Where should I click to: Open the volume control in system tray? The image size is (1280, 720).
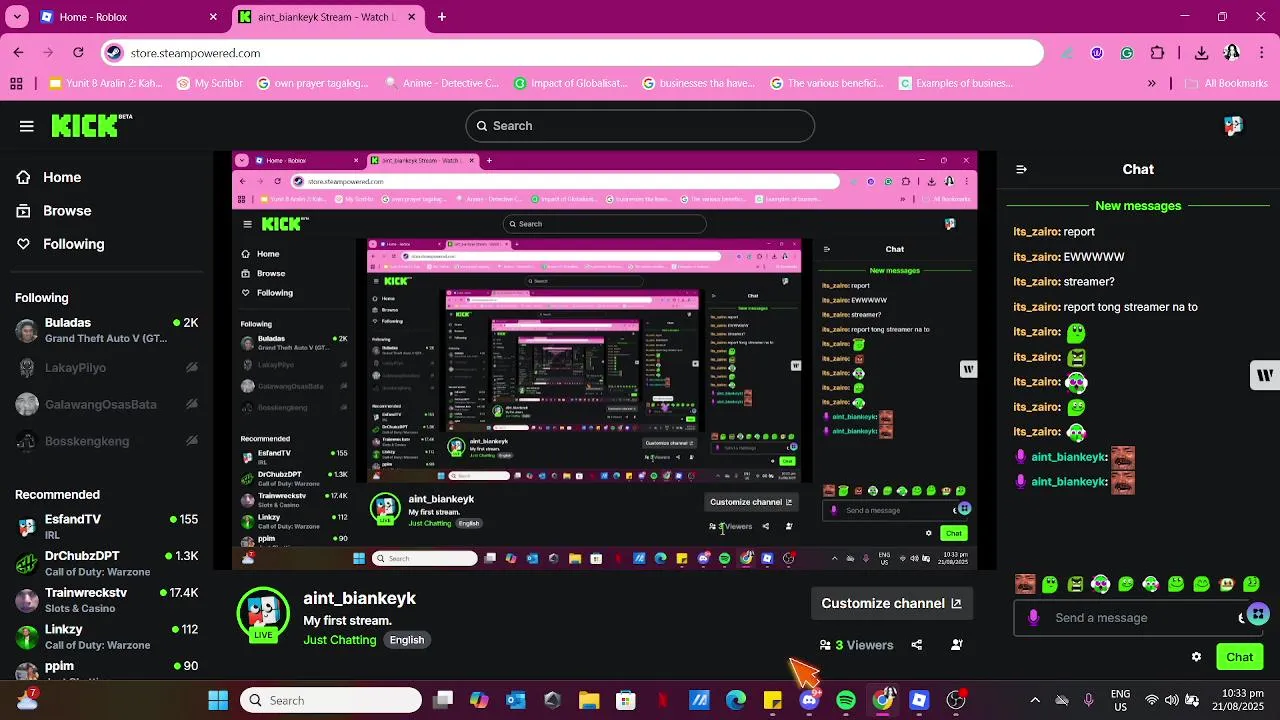(x=1172, y=700)
